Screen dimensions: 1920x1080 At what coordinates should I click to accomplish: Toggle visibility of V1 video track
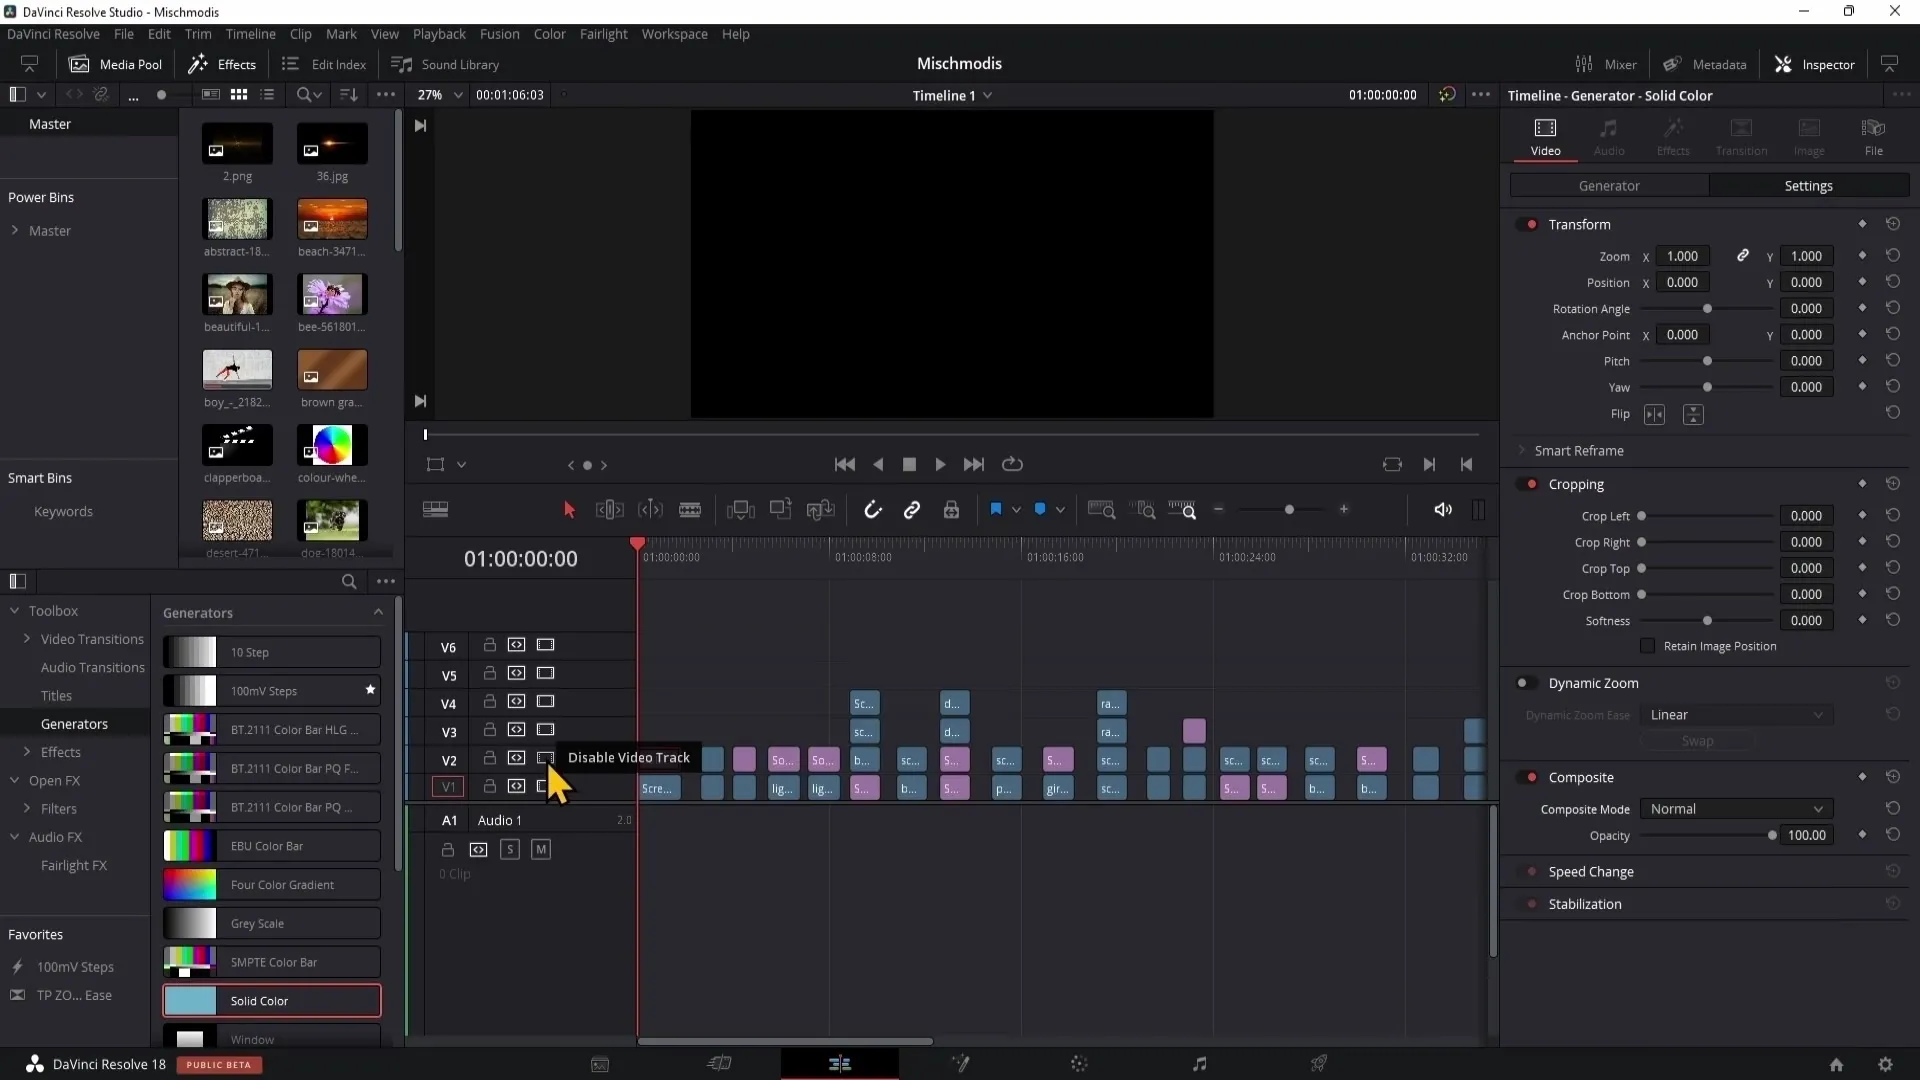(546, 786)
